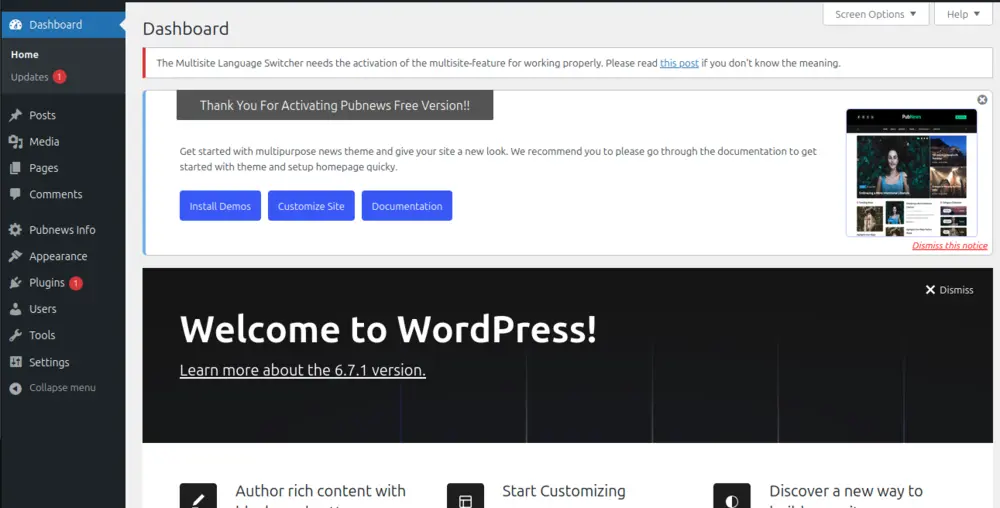This screenshot has width=1000, height=508.
Task: Click the Thank You For Activating Pubnews banner
Action: pyautogui.click(x=335, y=106)
